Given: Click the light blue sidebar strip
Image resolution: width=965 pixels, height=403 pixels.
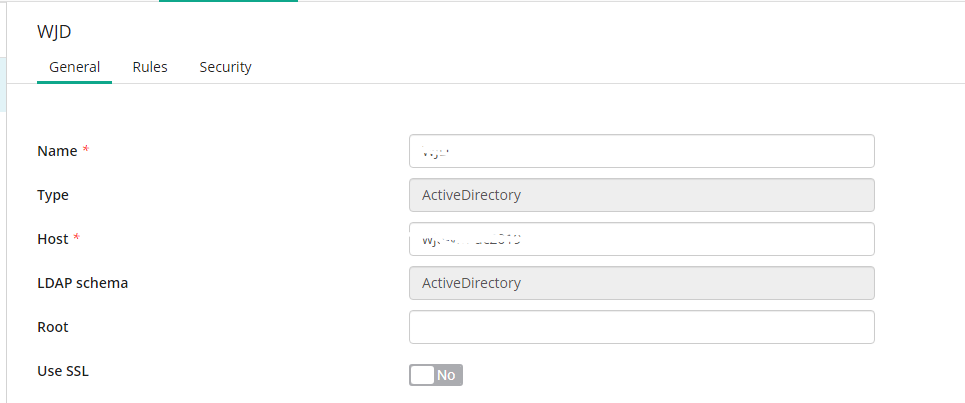Looking at the screenshot, I should 3,84.
